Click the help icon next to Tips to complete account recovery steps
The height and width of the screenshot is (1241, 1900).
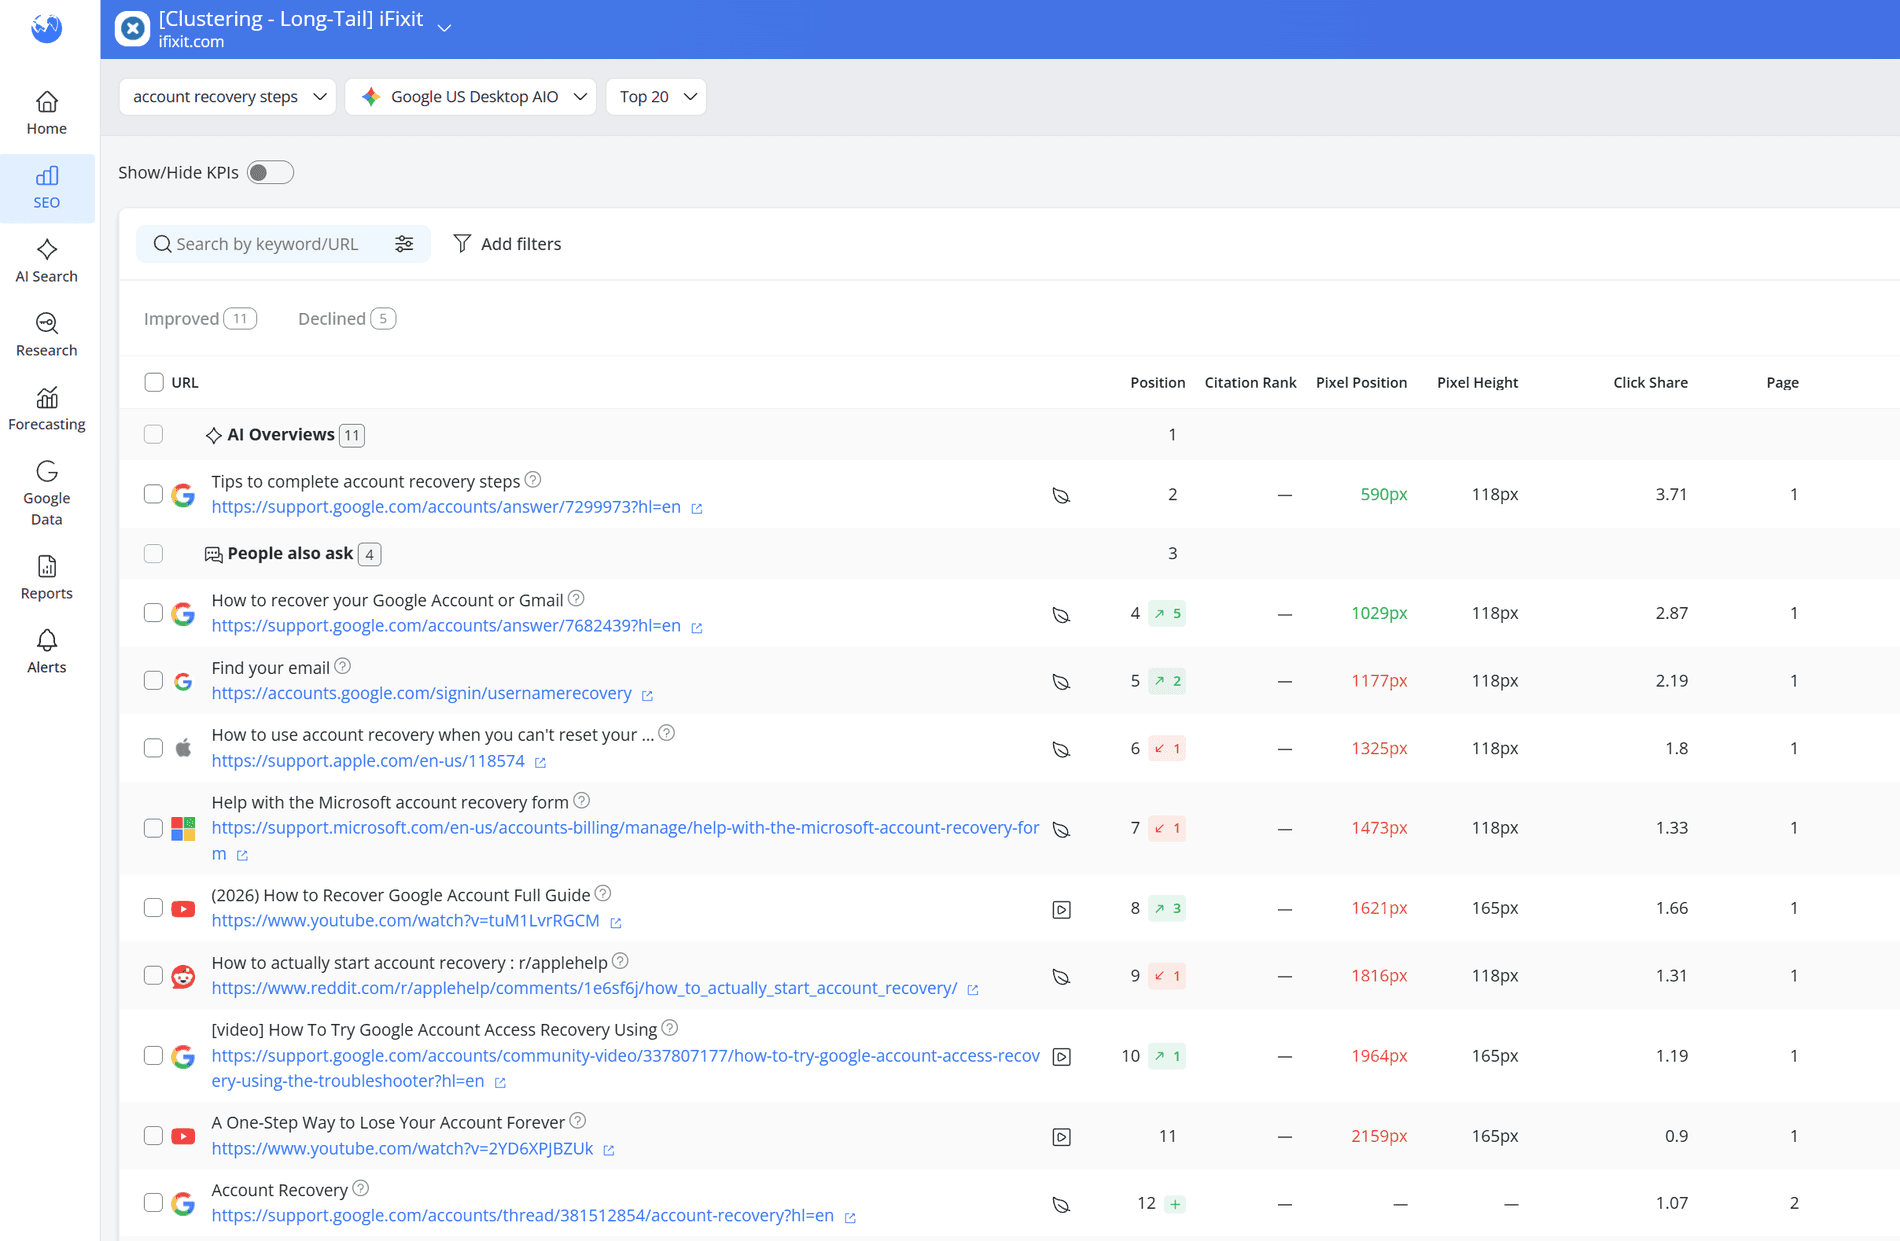[533, 480]
